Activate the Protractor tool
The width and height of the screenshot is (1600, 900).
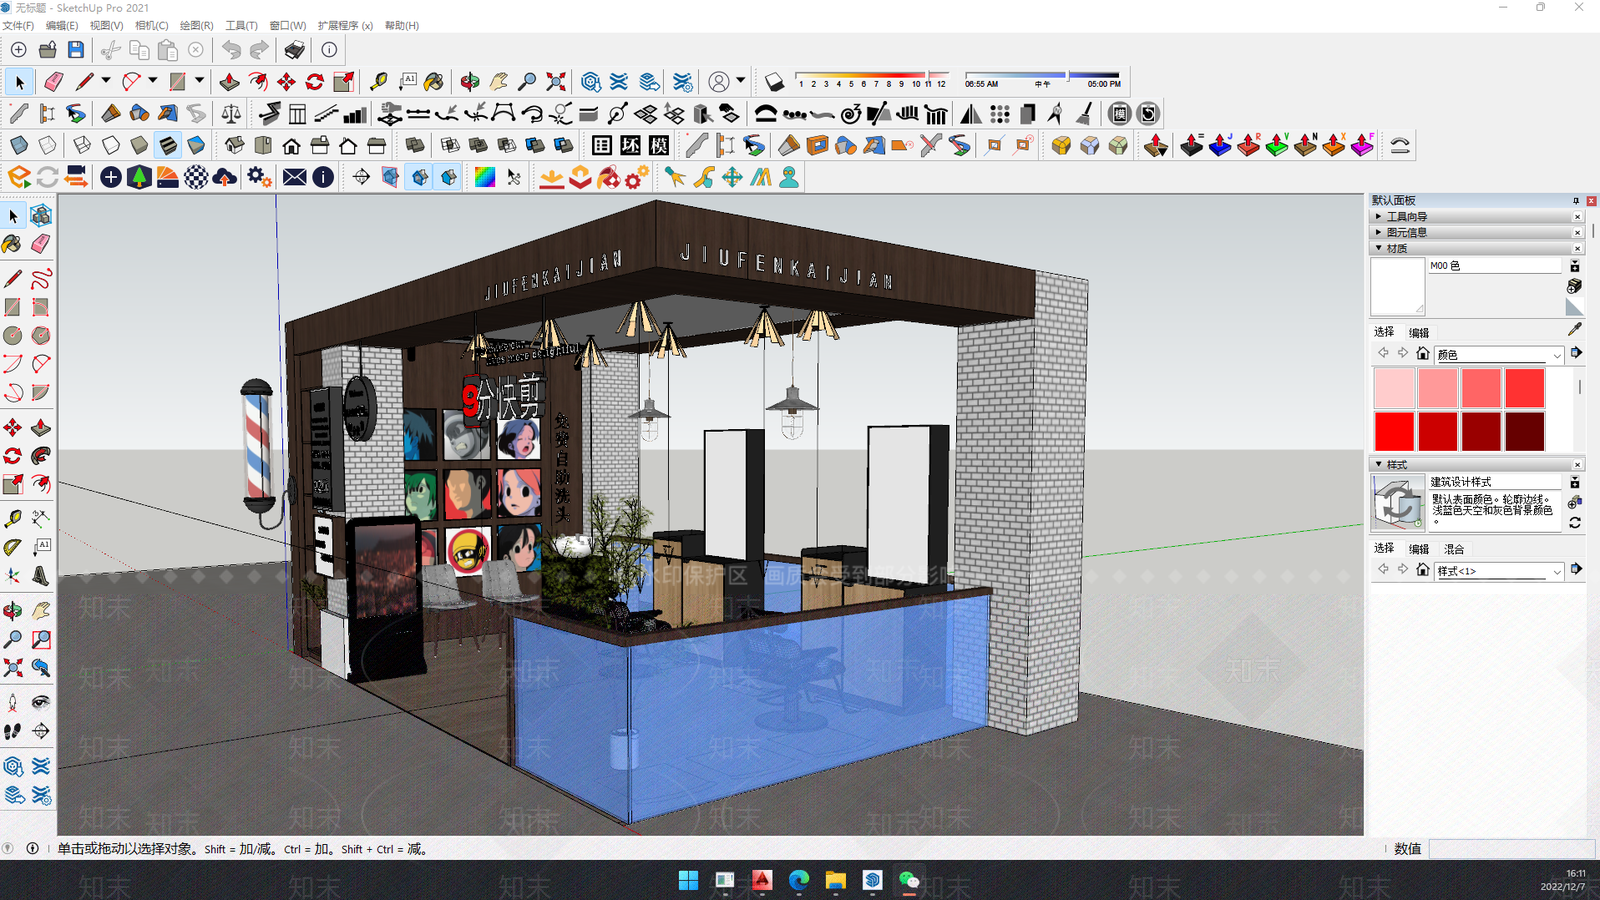pyautogui.click(x=13, y=546)
